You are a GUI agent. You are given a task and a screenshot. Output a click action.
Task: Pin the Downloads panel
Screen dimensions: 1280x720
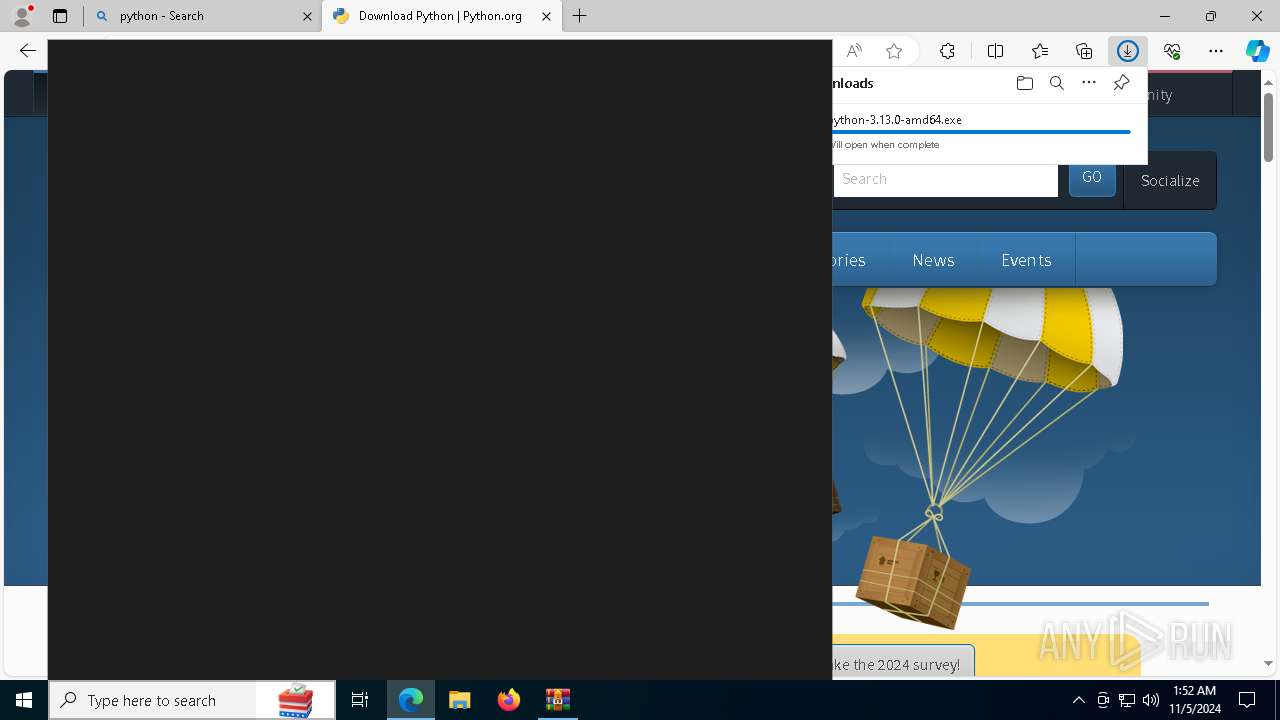coord(1121,83)
